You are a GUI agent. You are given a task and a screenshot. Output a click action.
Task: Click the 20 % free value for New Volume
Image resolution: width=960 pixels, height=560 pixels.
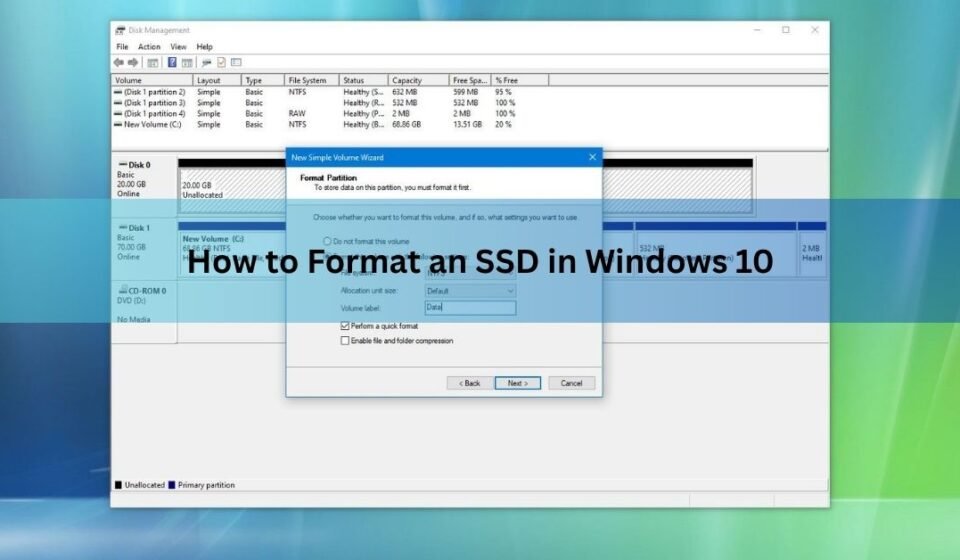tap(503, 124)
